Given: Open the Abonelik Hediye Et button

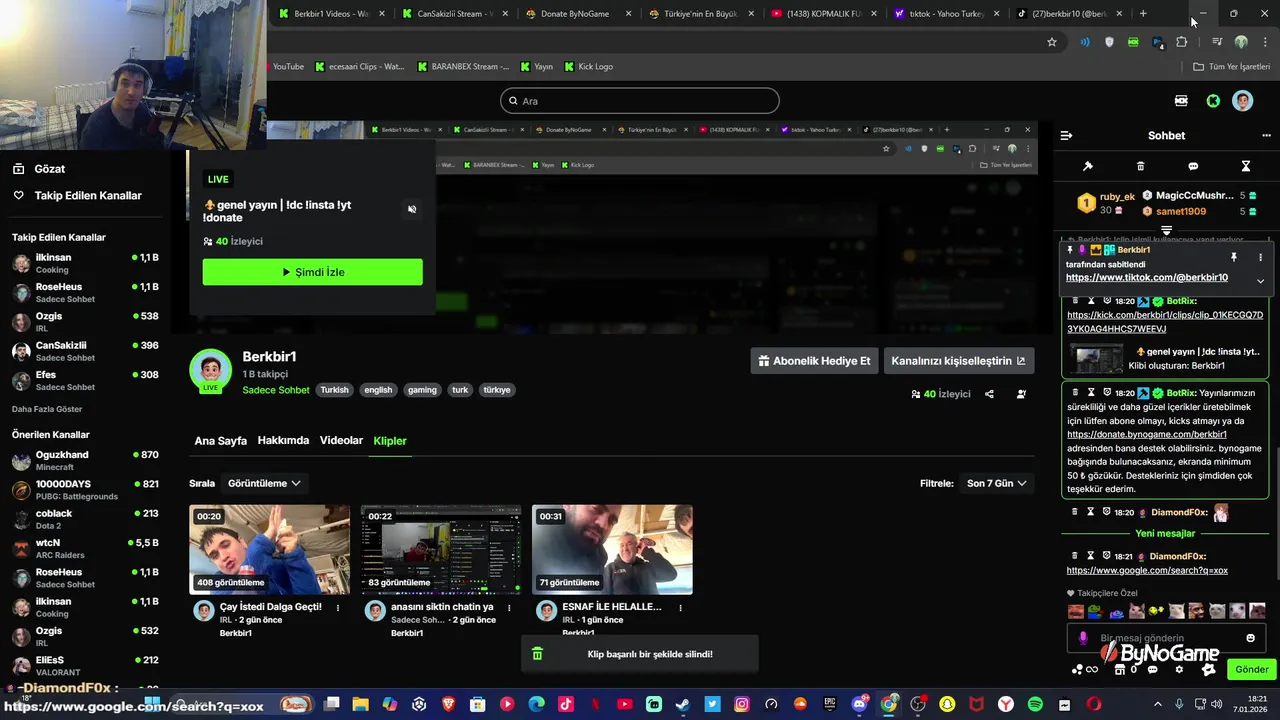Looking at the screenshot, I should tap(814, 361).
